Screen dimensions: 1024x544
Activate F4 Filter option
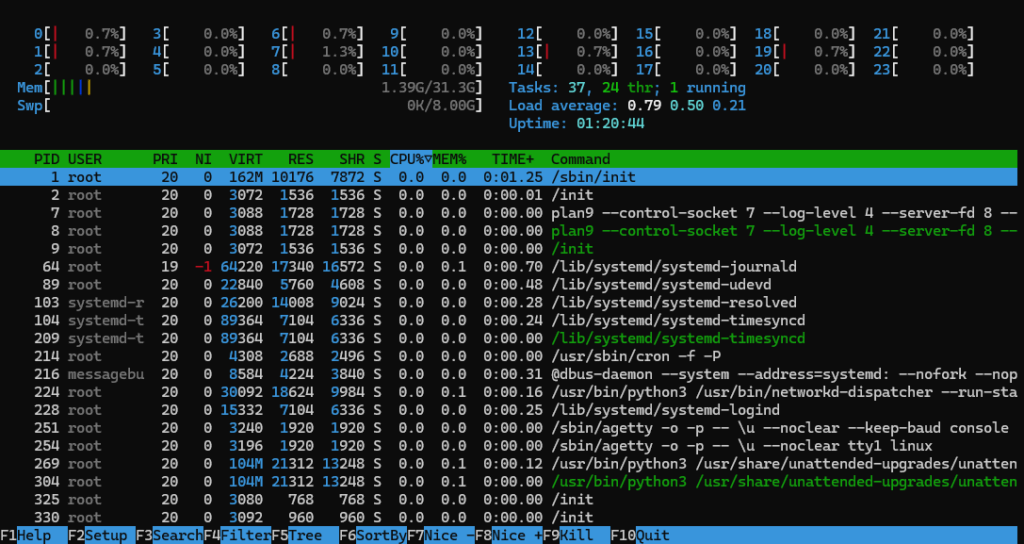pyautogui.click(x=237, y=536)
